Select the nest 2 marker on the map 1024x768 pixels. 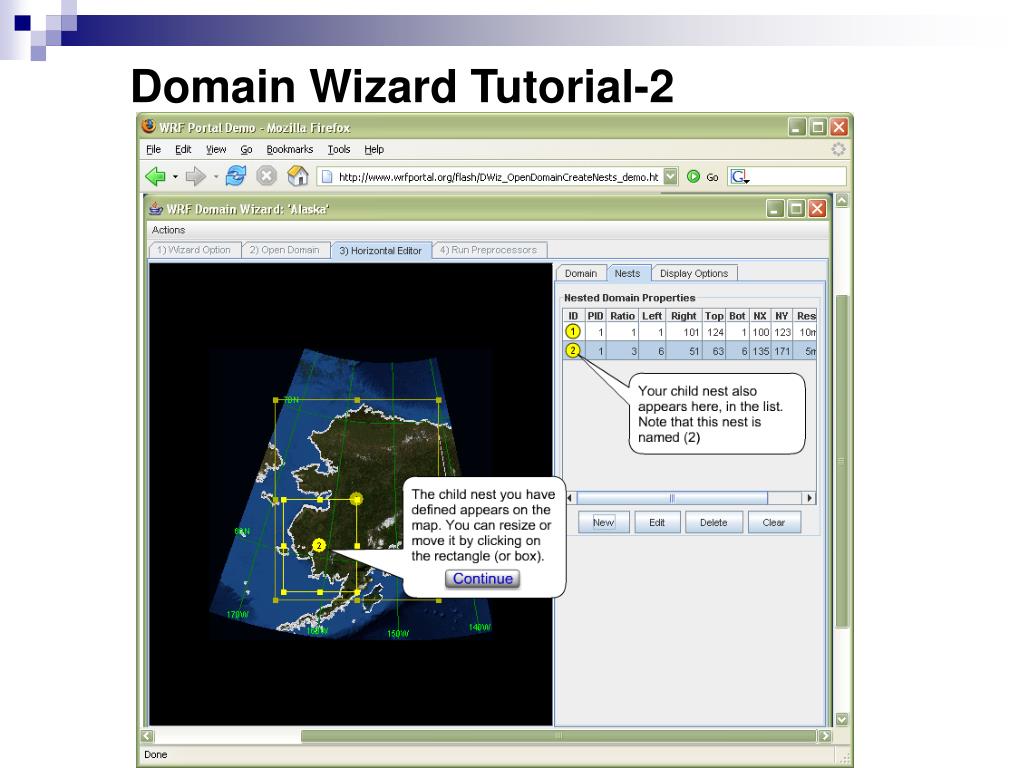(319, 545)
